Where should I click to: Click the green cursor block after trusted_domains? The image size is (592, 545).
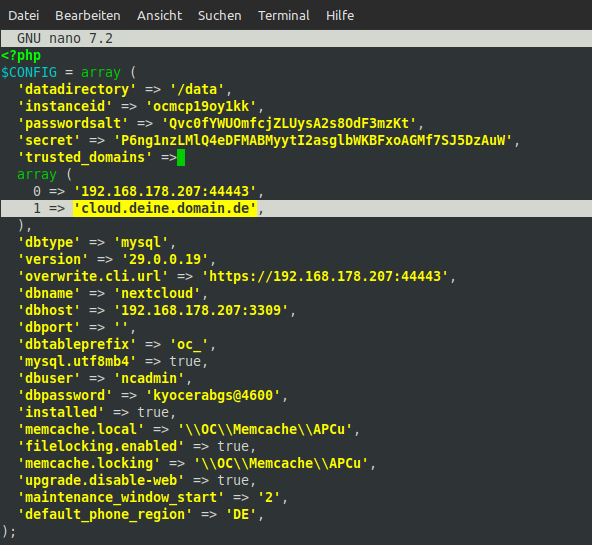pyautogui.click(x=181, y=157)
